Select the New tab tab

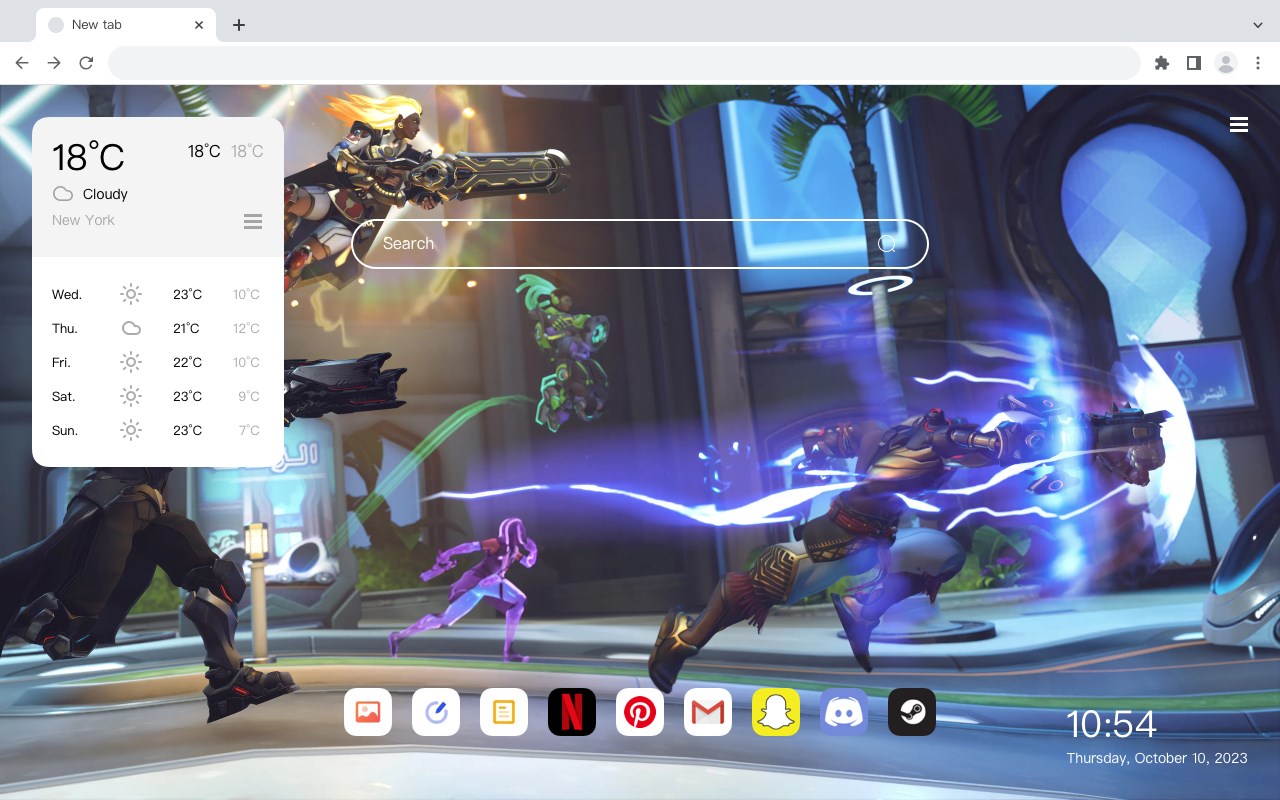126,25
